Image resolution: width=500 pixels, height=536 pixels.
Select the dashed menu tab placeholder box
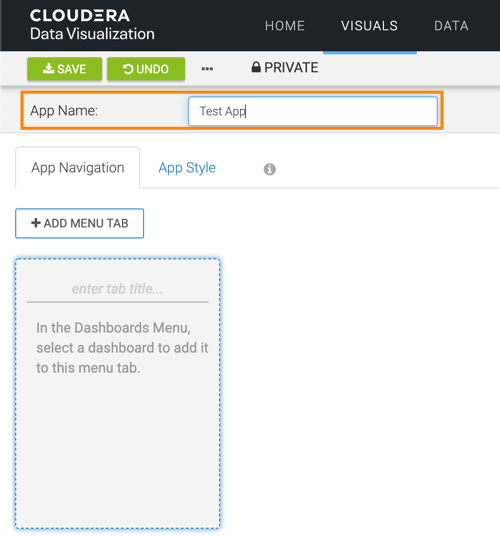pos(117,393)
